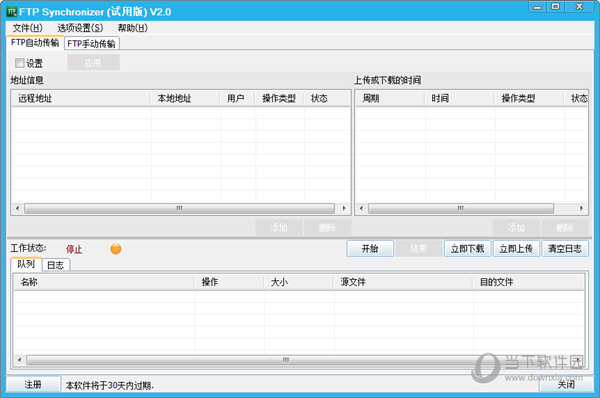Click the 关闭 button at bottom
The width and height of the screenshot is (600, 398).
[566, 384]
